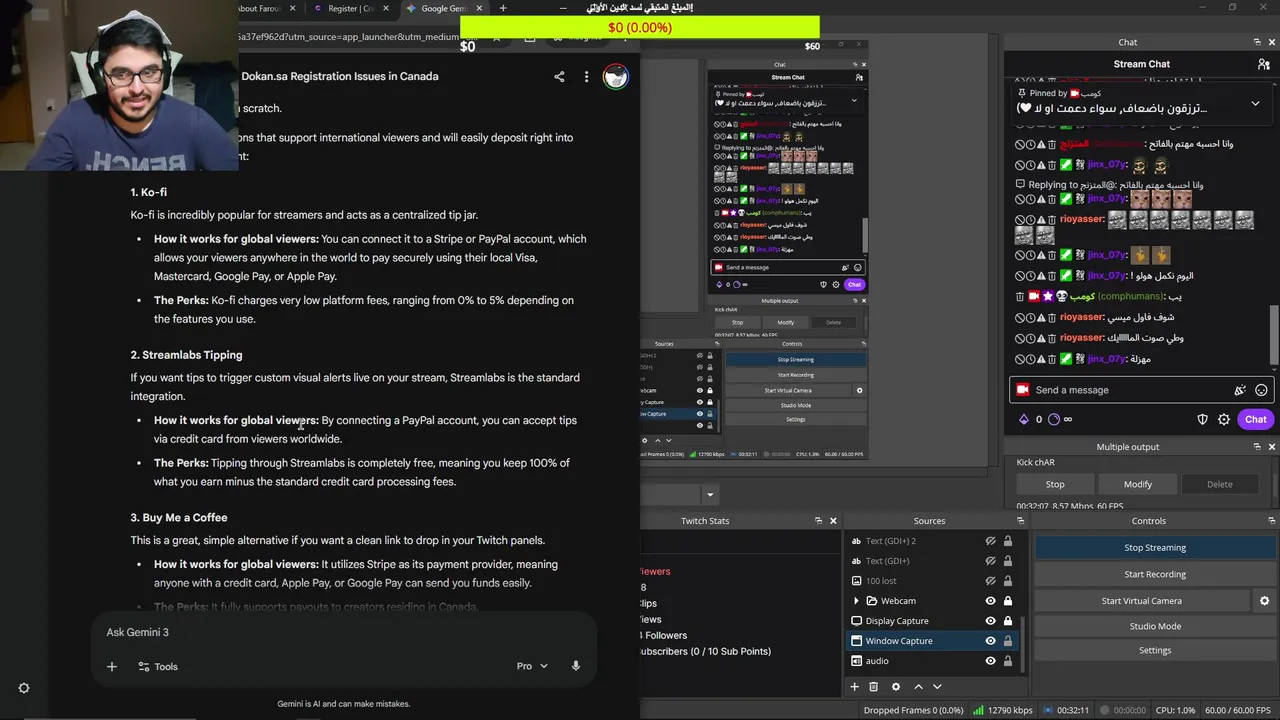Open OBS Settings from the Controls dock
The image size is (1280, 720).
point(1154,650)
